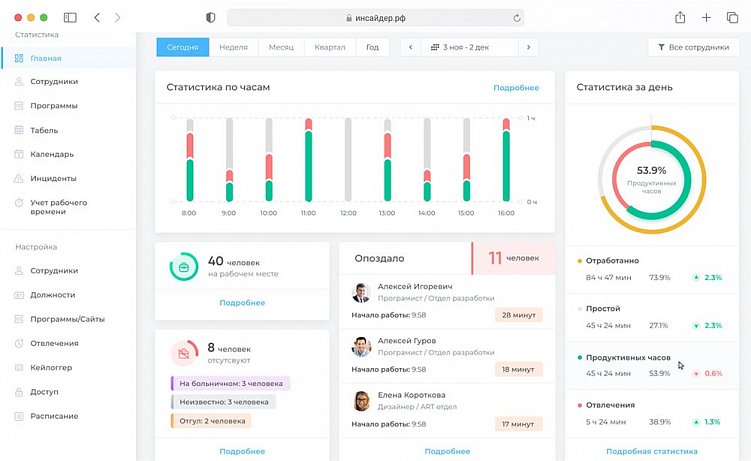Screen dimensions: 751x461
Task: Click the Сотрудники person icon under Статистика
Action: click(19, 81)
